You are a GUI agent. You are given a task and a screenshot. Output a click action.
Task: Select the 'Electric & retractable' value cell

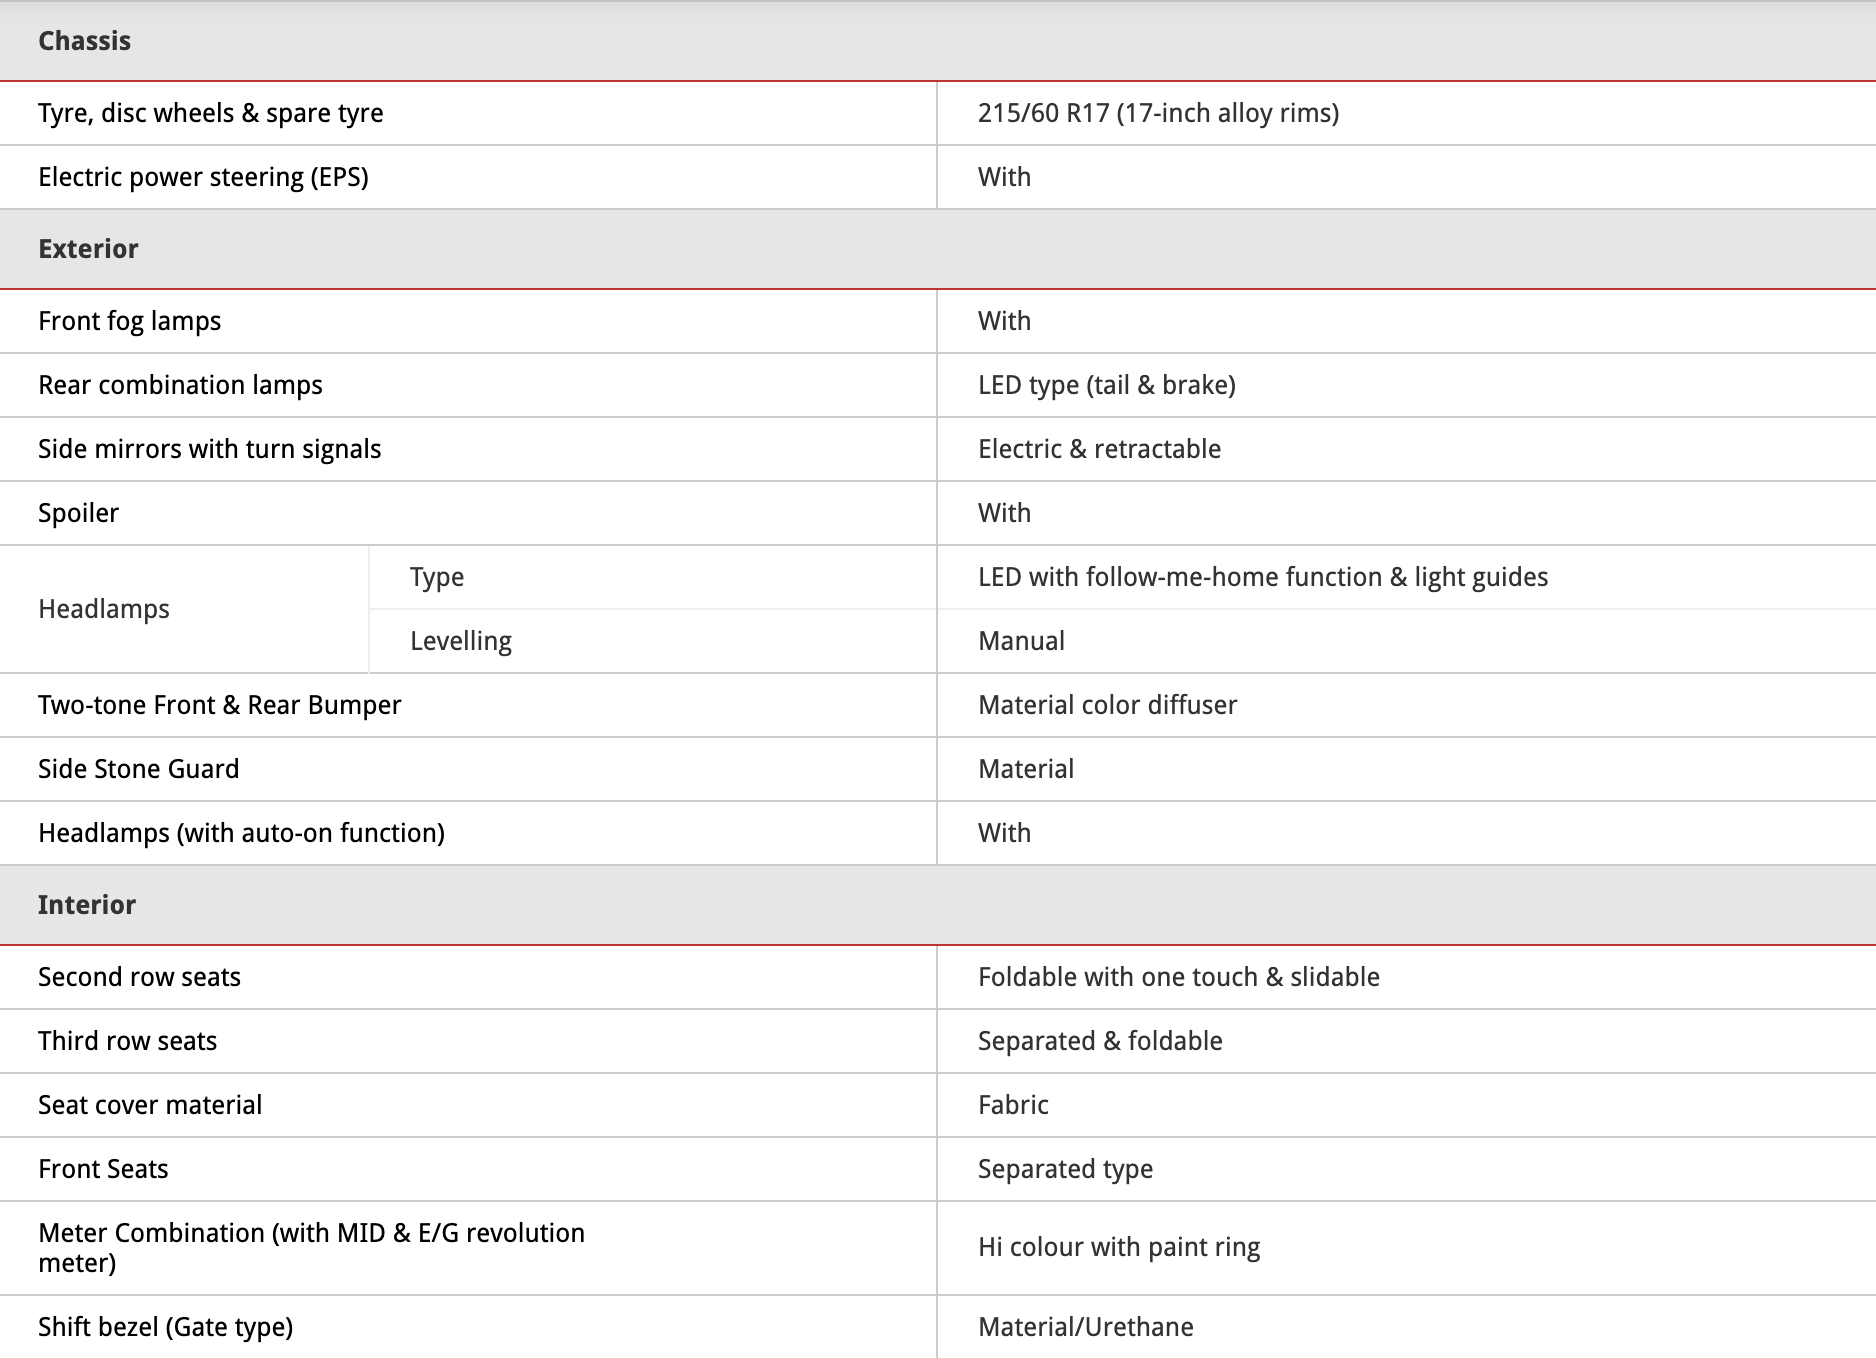pyautogui.click(x=1099, y=449)
